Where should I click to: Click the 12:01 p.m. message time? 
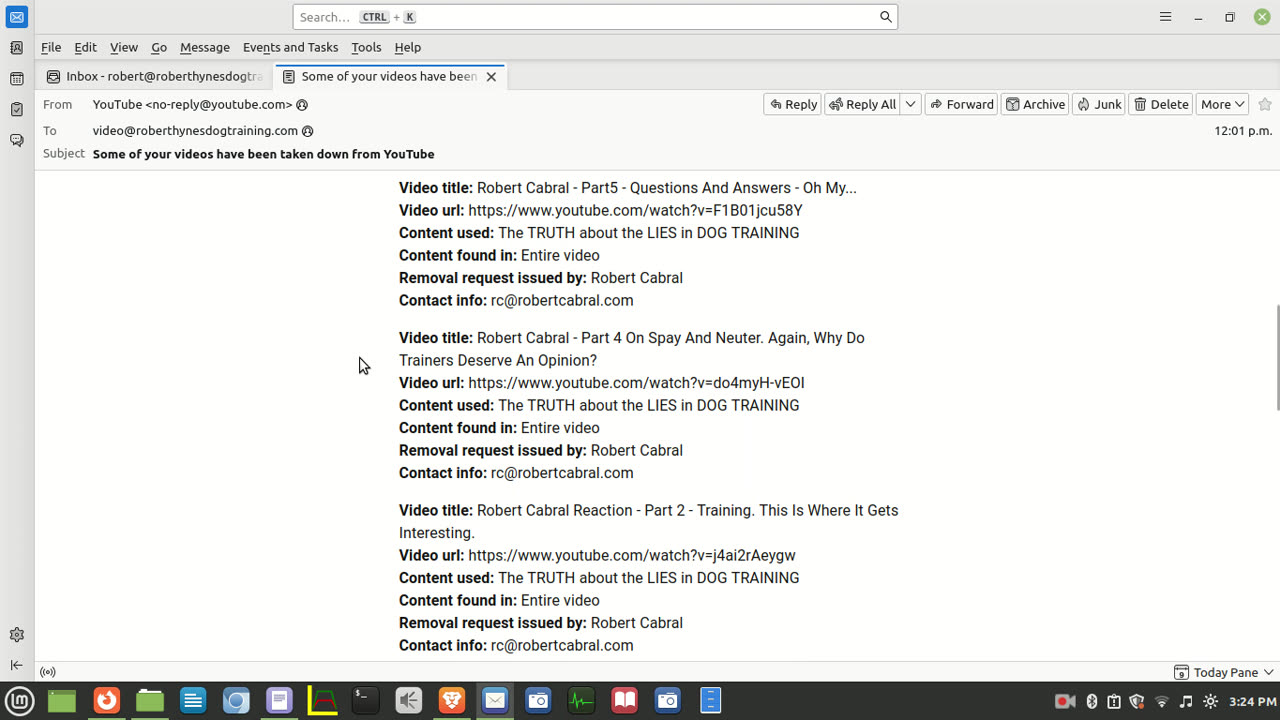click(1243, 131)
